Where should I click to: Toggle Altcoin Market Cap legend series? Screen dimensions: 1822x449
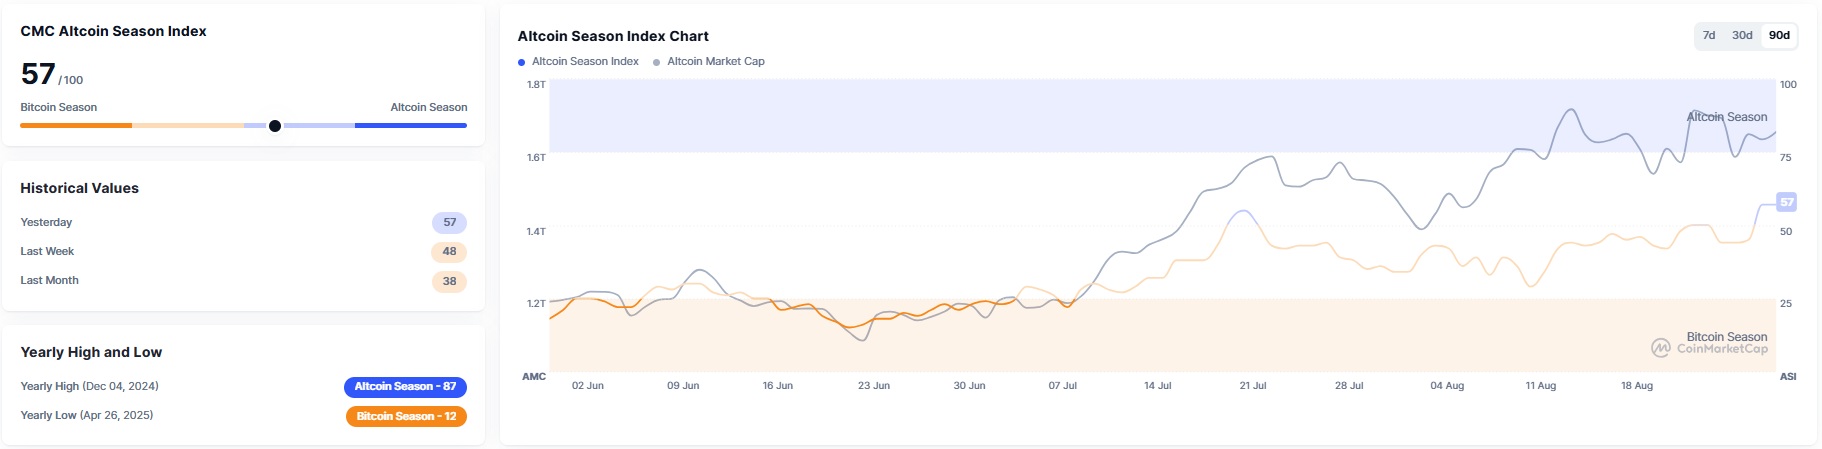[715, 62]
